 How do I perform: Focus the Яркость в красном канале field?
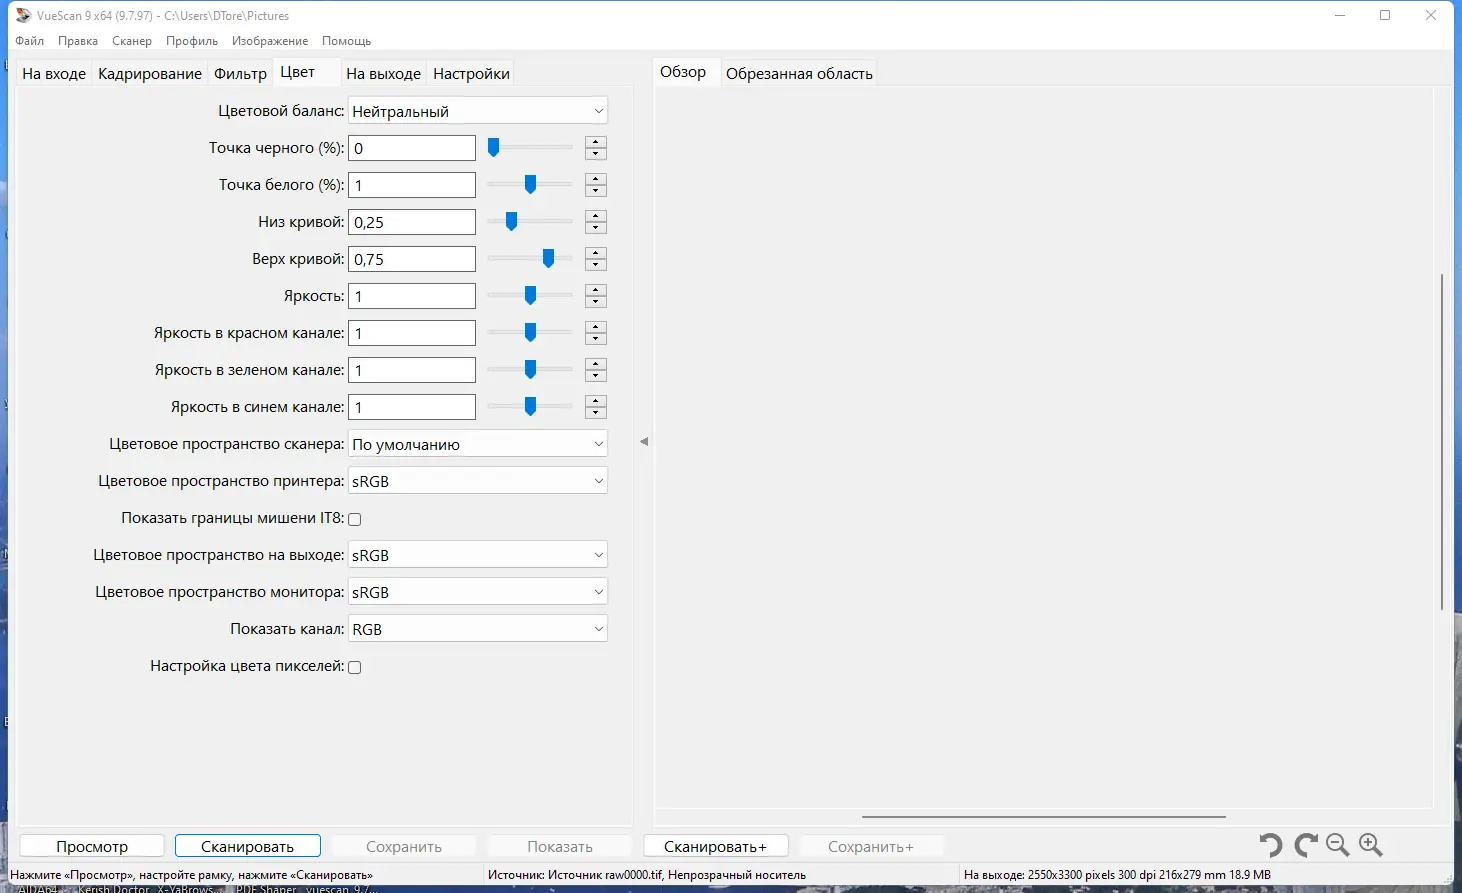tap(412, 333)
